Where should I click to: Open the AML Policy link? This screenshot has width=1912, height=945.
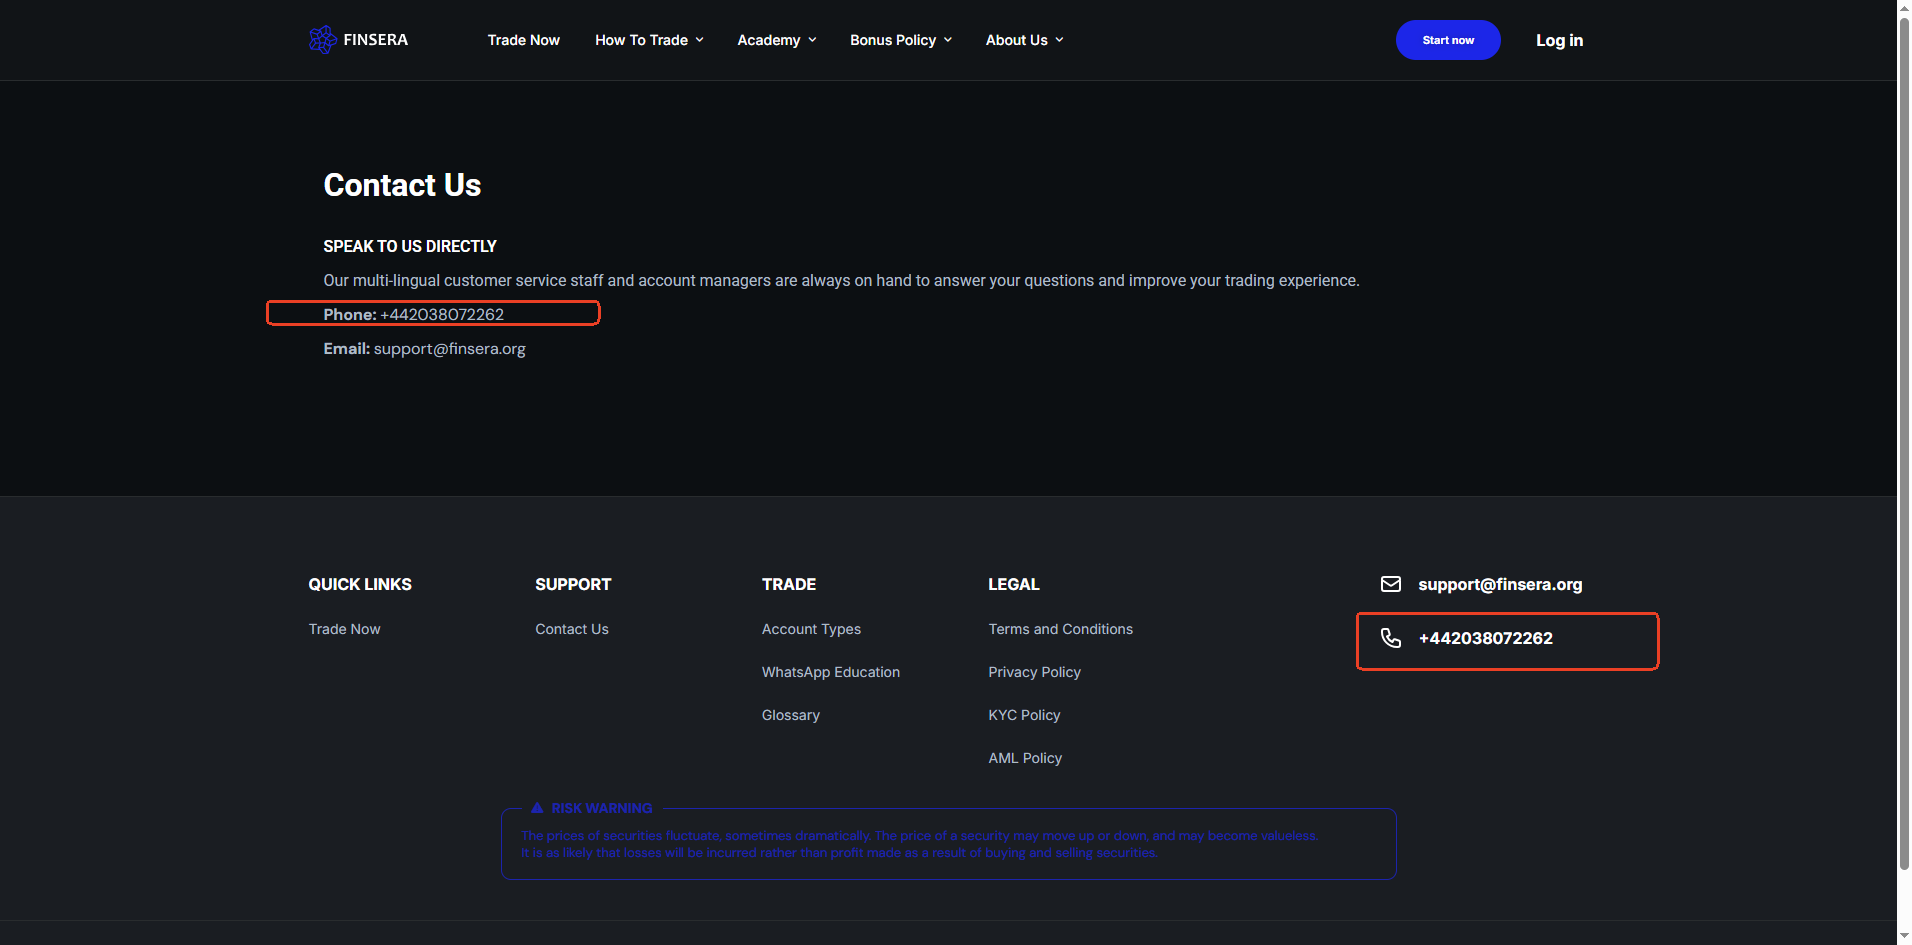point(1025,758)
